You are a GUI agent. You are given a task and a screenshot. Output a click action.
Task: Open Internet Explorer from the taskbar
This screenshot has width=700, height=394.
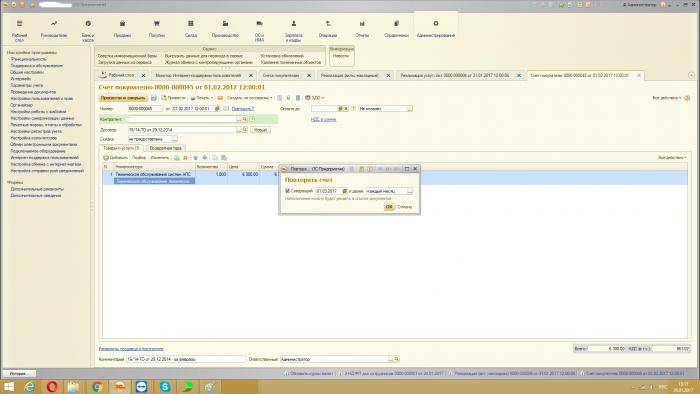(x=29, y=387)
